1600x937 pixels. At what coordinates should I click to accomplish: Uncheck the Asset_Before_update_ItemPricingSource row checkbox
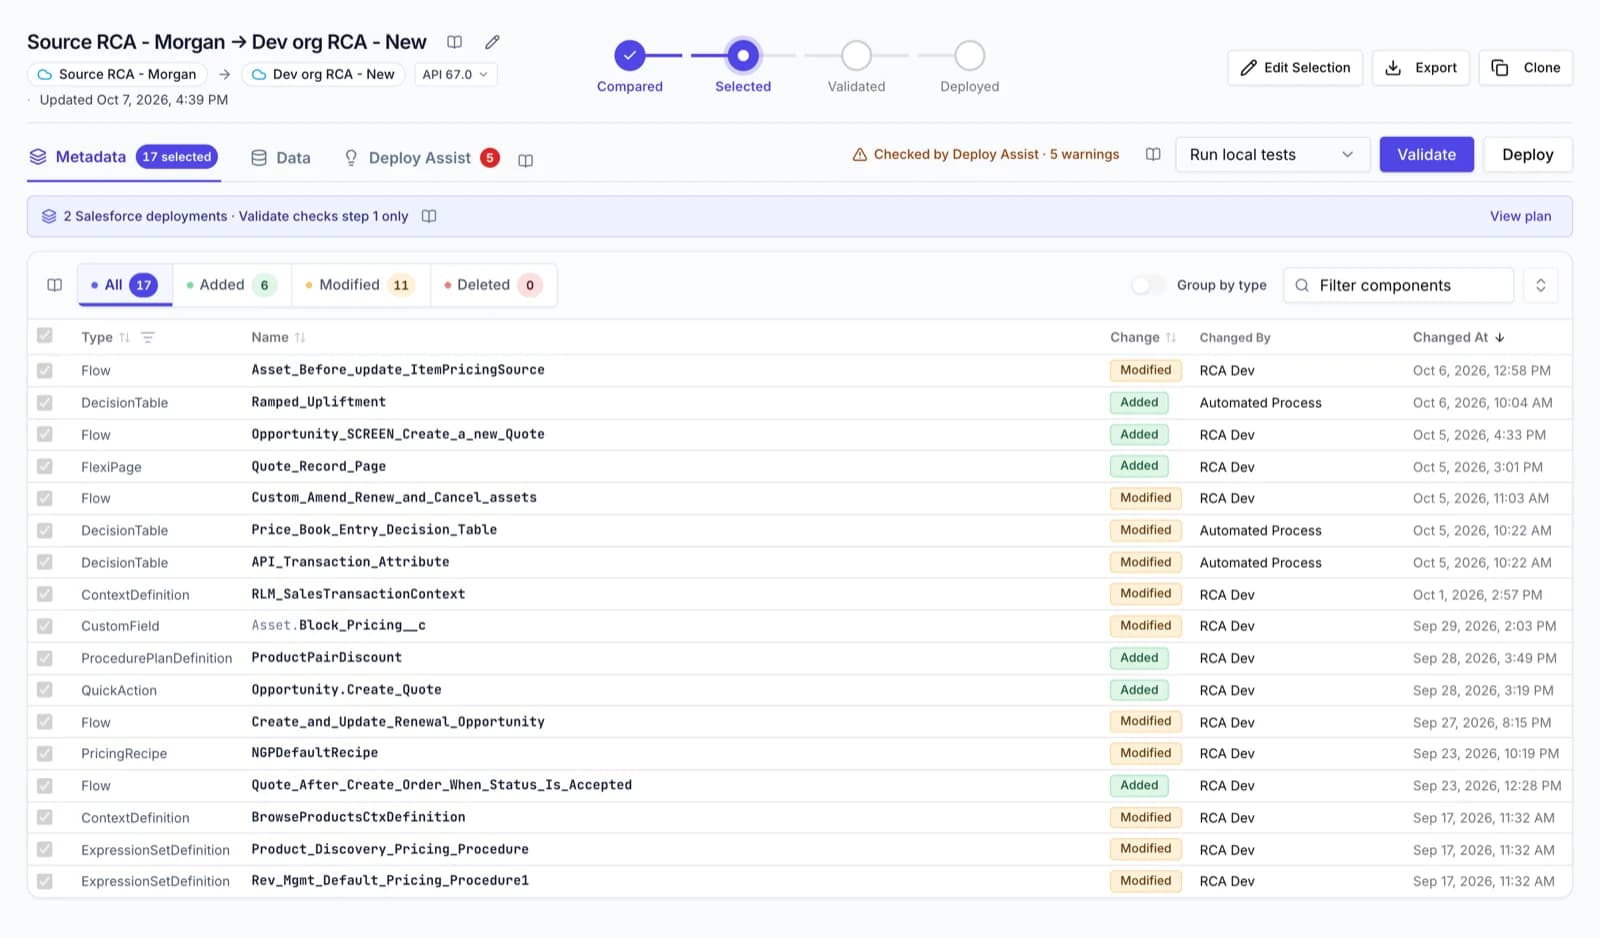pos(45,371)
